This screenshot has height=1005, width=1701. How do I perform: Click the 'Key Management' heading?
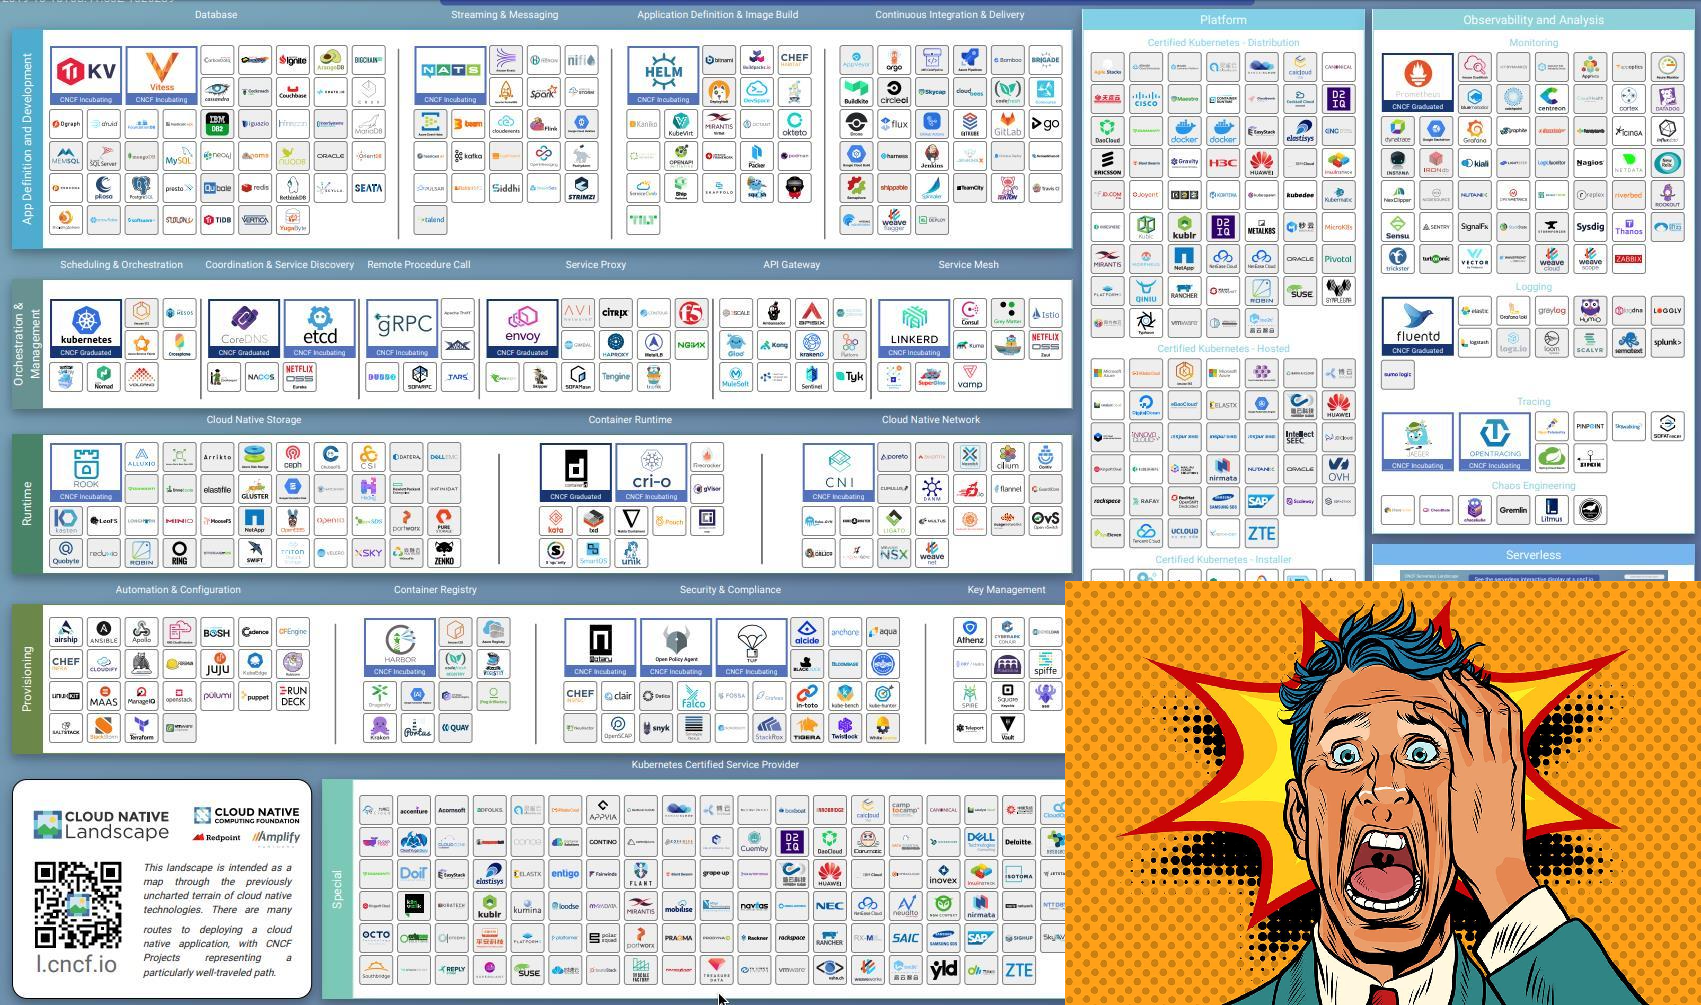[1006, 590]
